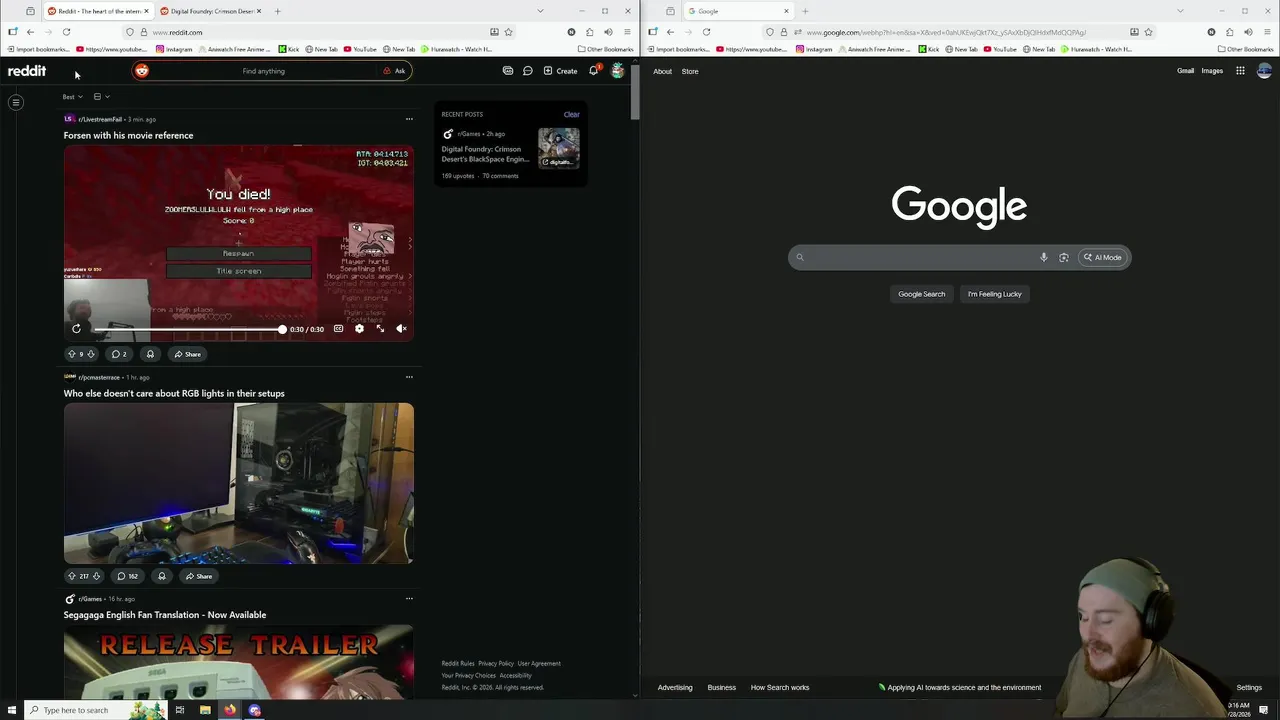Open overflow menu on Segagaga post
Screen dimensions: 1280x720
point(409,599)
